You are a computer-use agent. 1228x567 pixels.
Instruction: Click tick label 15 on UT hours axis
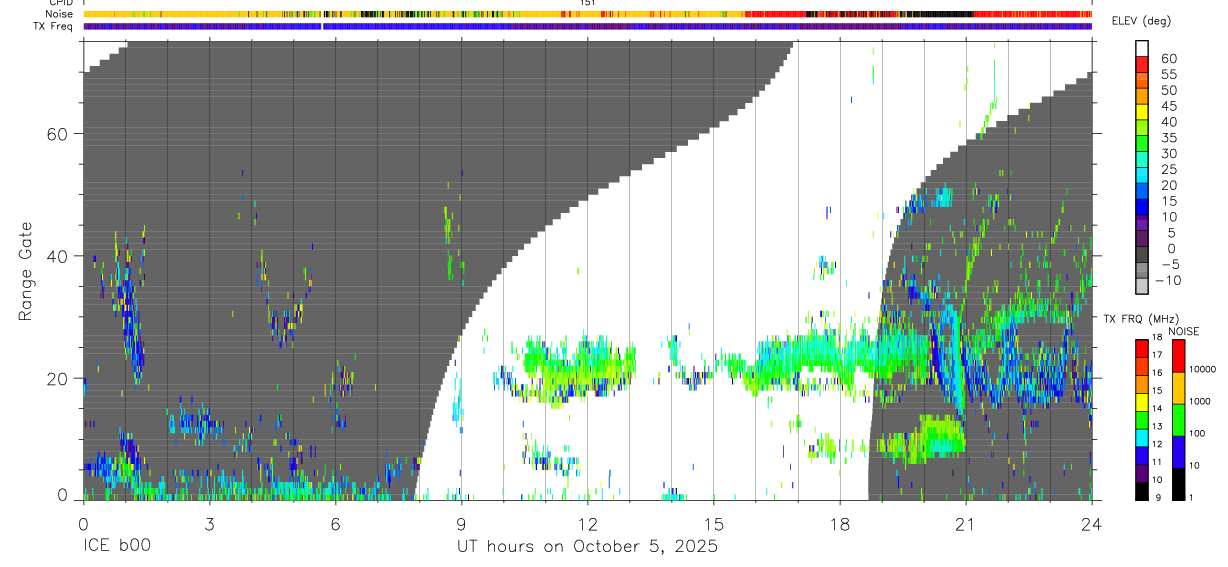(713, 524)
